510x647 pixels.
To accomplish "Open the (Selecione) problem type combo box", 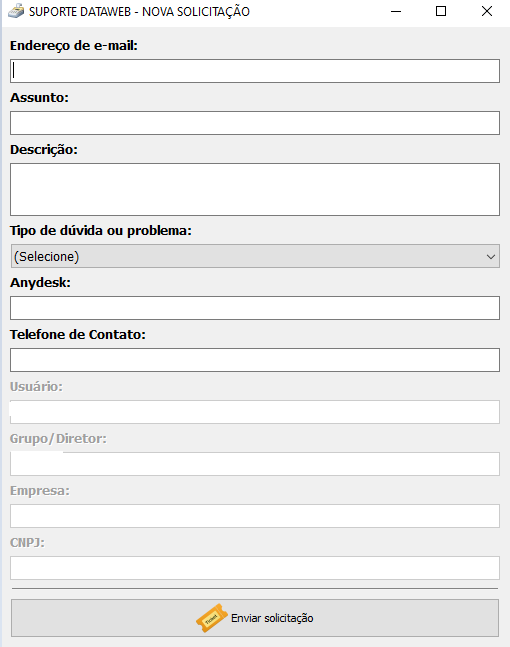I will [x=255, y=256].
